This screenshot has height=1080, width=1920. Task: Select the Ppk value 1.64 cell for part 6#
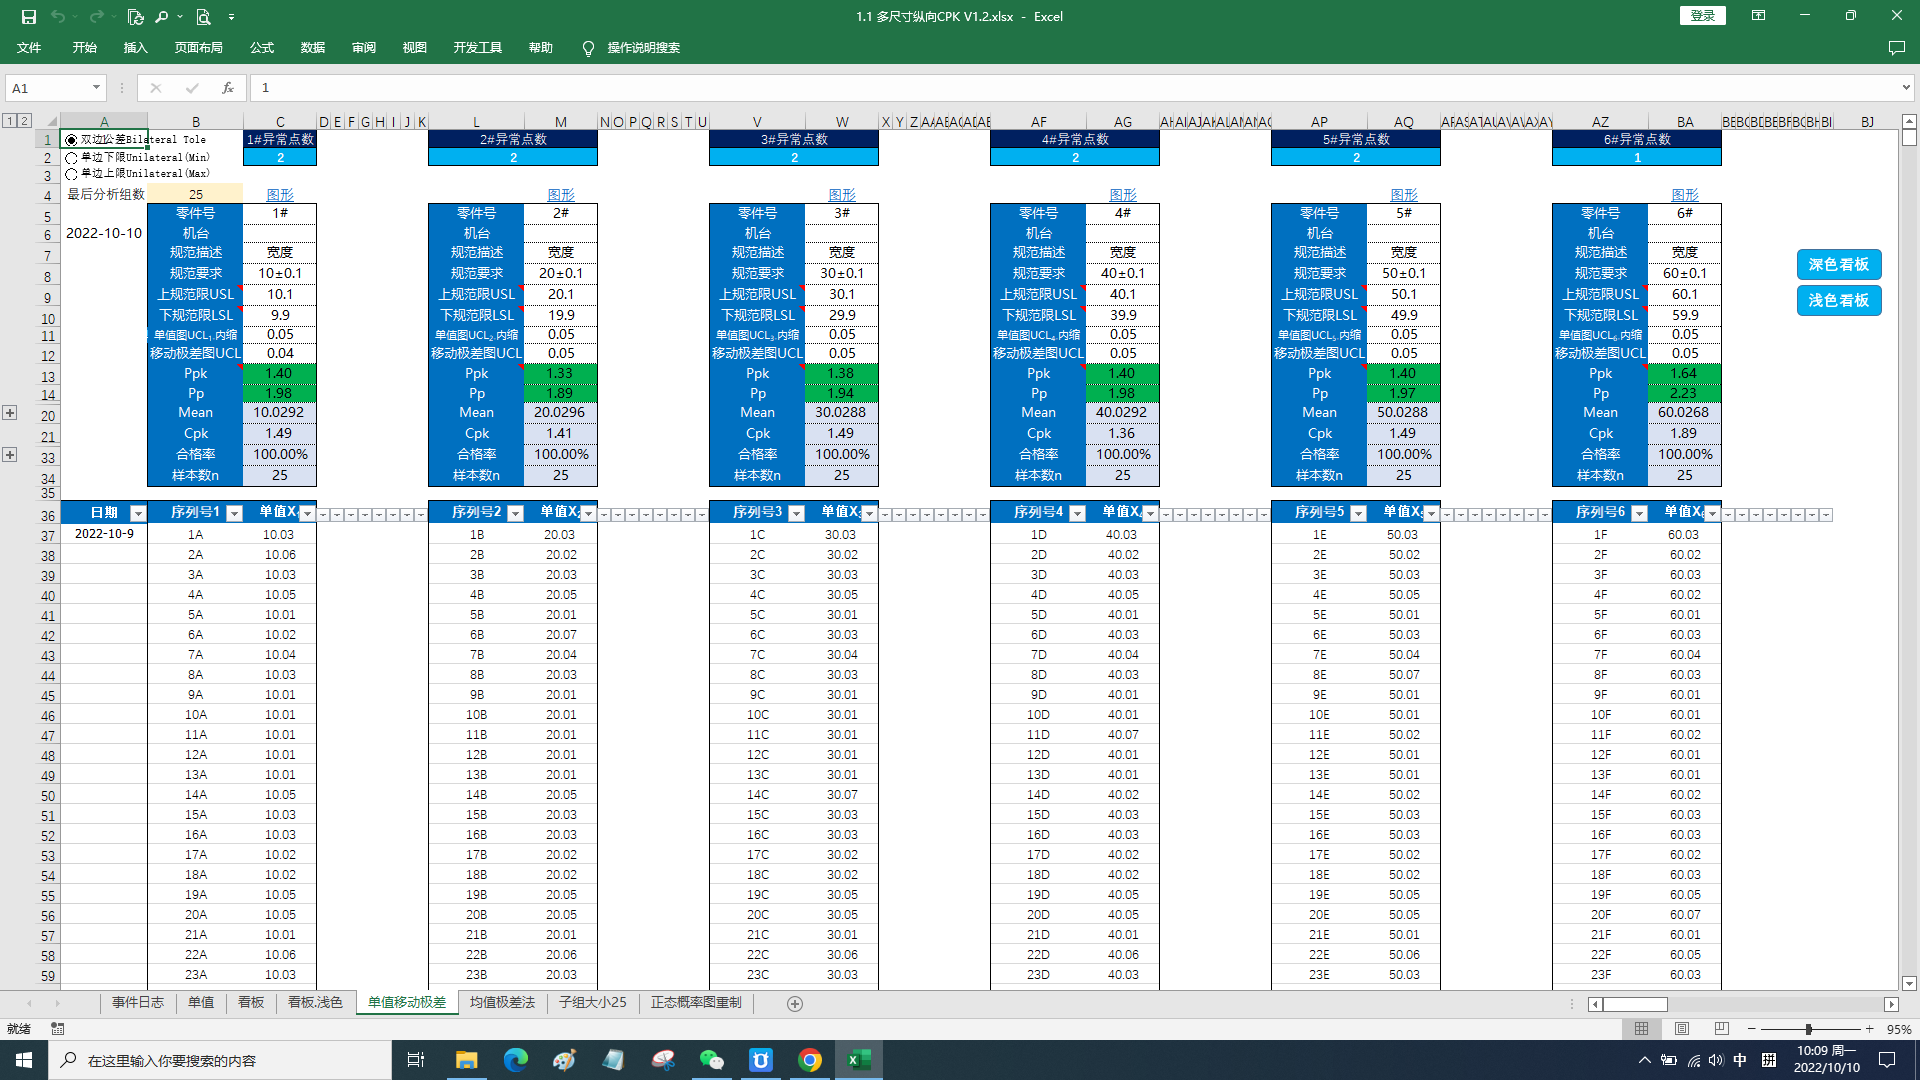(x=1685, y=373)
